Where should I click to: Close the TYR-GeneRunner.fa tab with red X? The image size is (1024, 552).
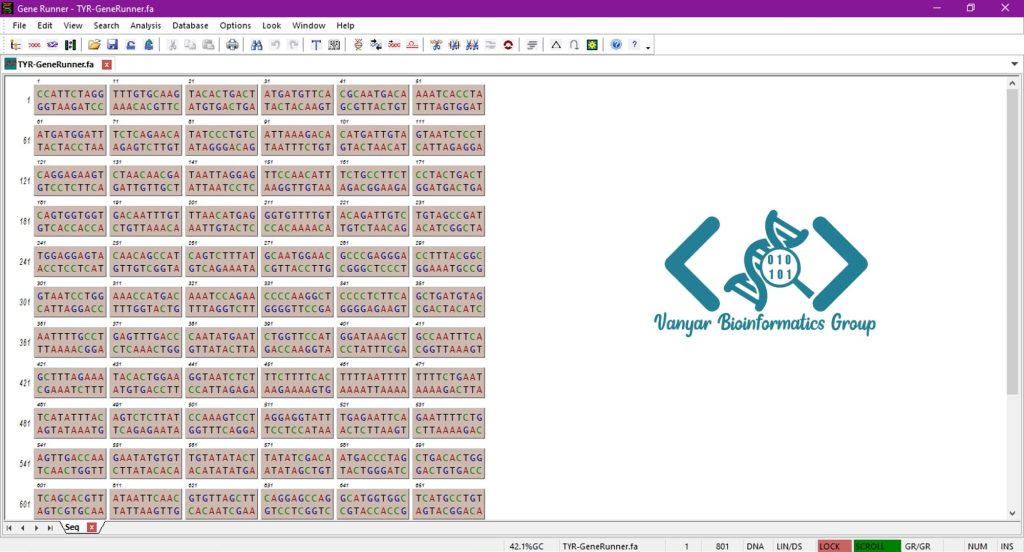tap(106, 64)
